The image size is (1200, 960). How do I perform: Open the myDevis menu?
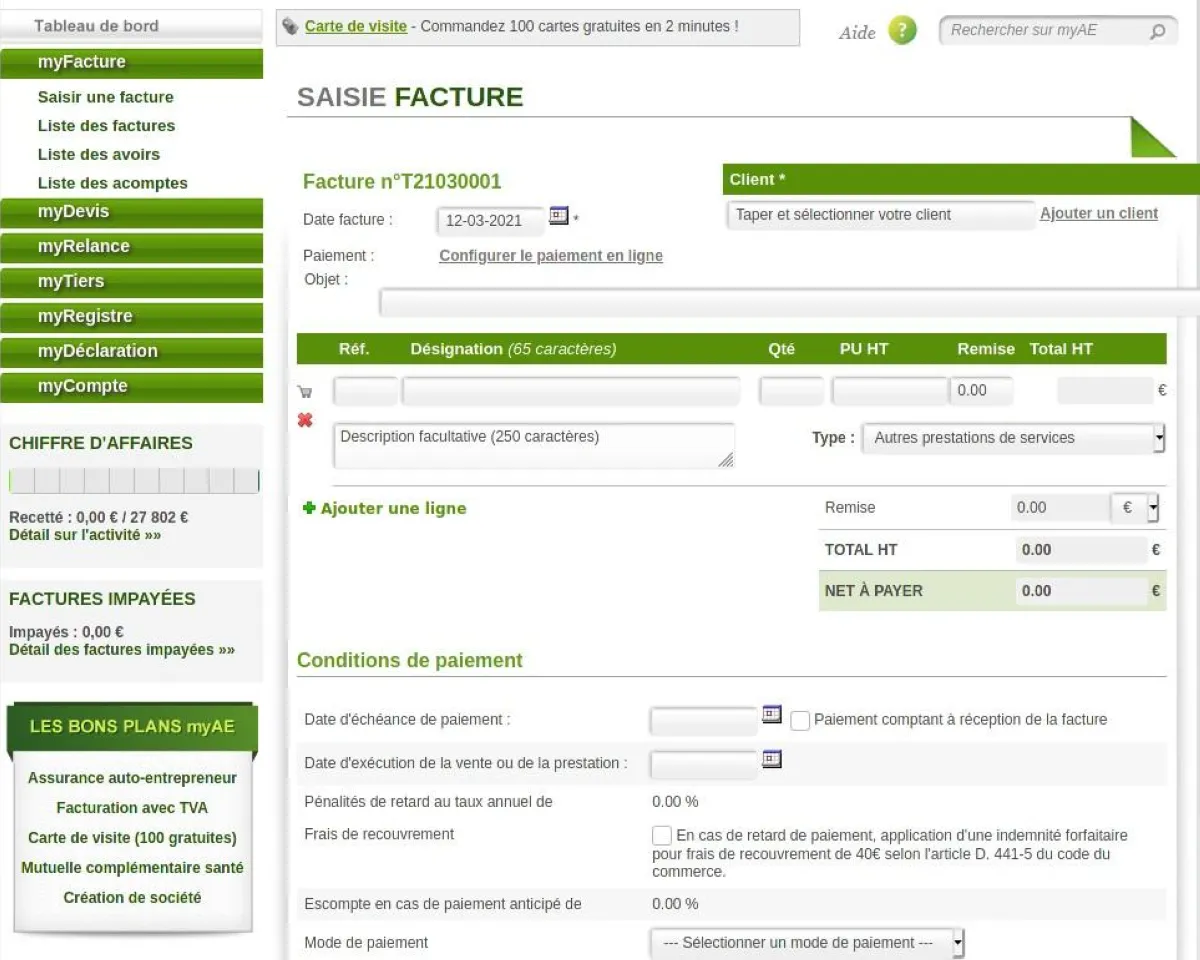[x=131, y=212]
